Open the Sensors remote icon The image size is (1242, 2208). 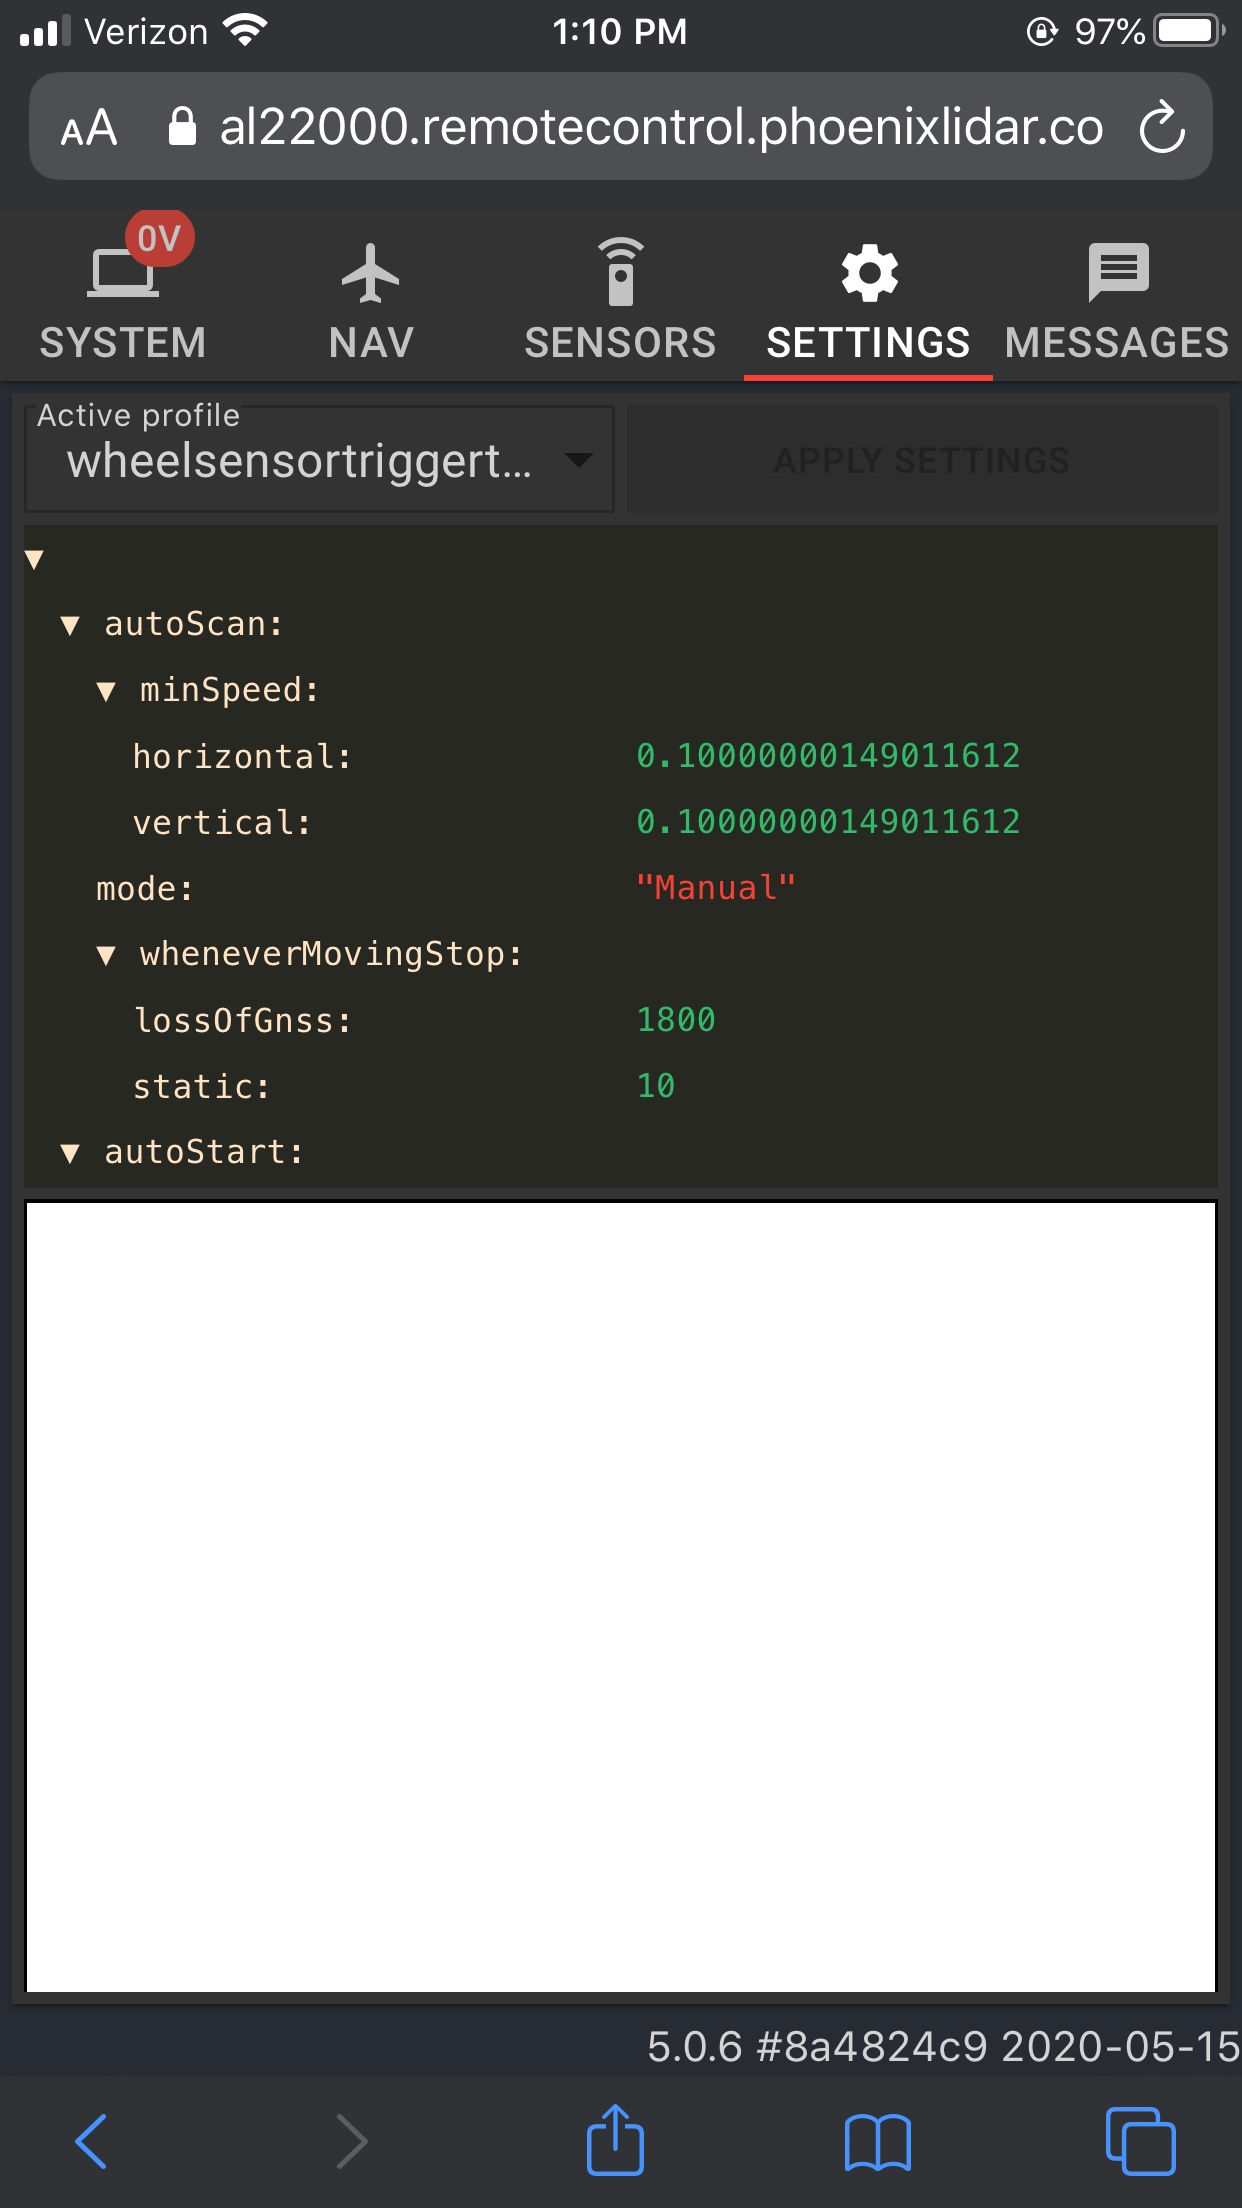point(620,273)
